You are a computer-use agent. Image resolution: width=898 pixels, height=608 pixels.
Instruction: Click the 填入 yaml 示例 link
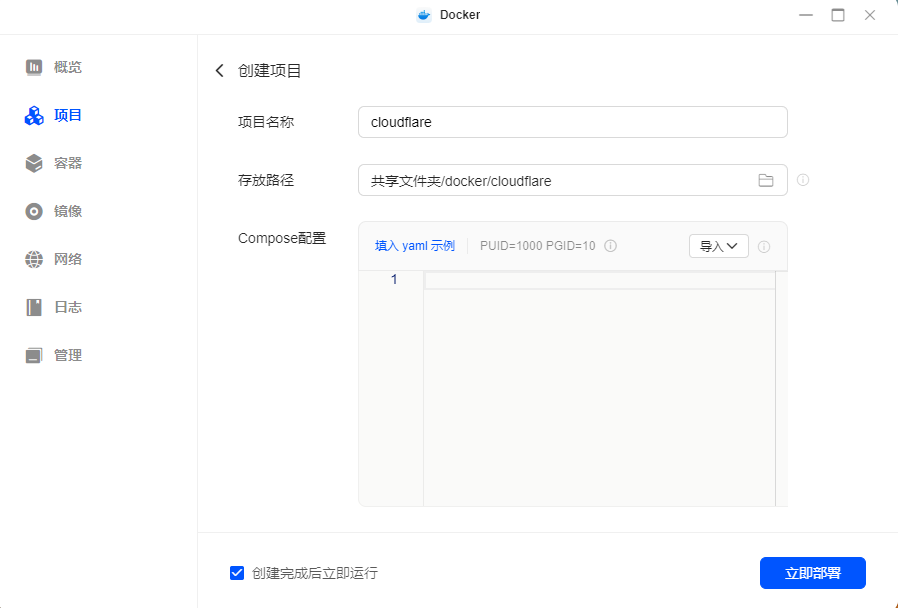pos(414,246)
